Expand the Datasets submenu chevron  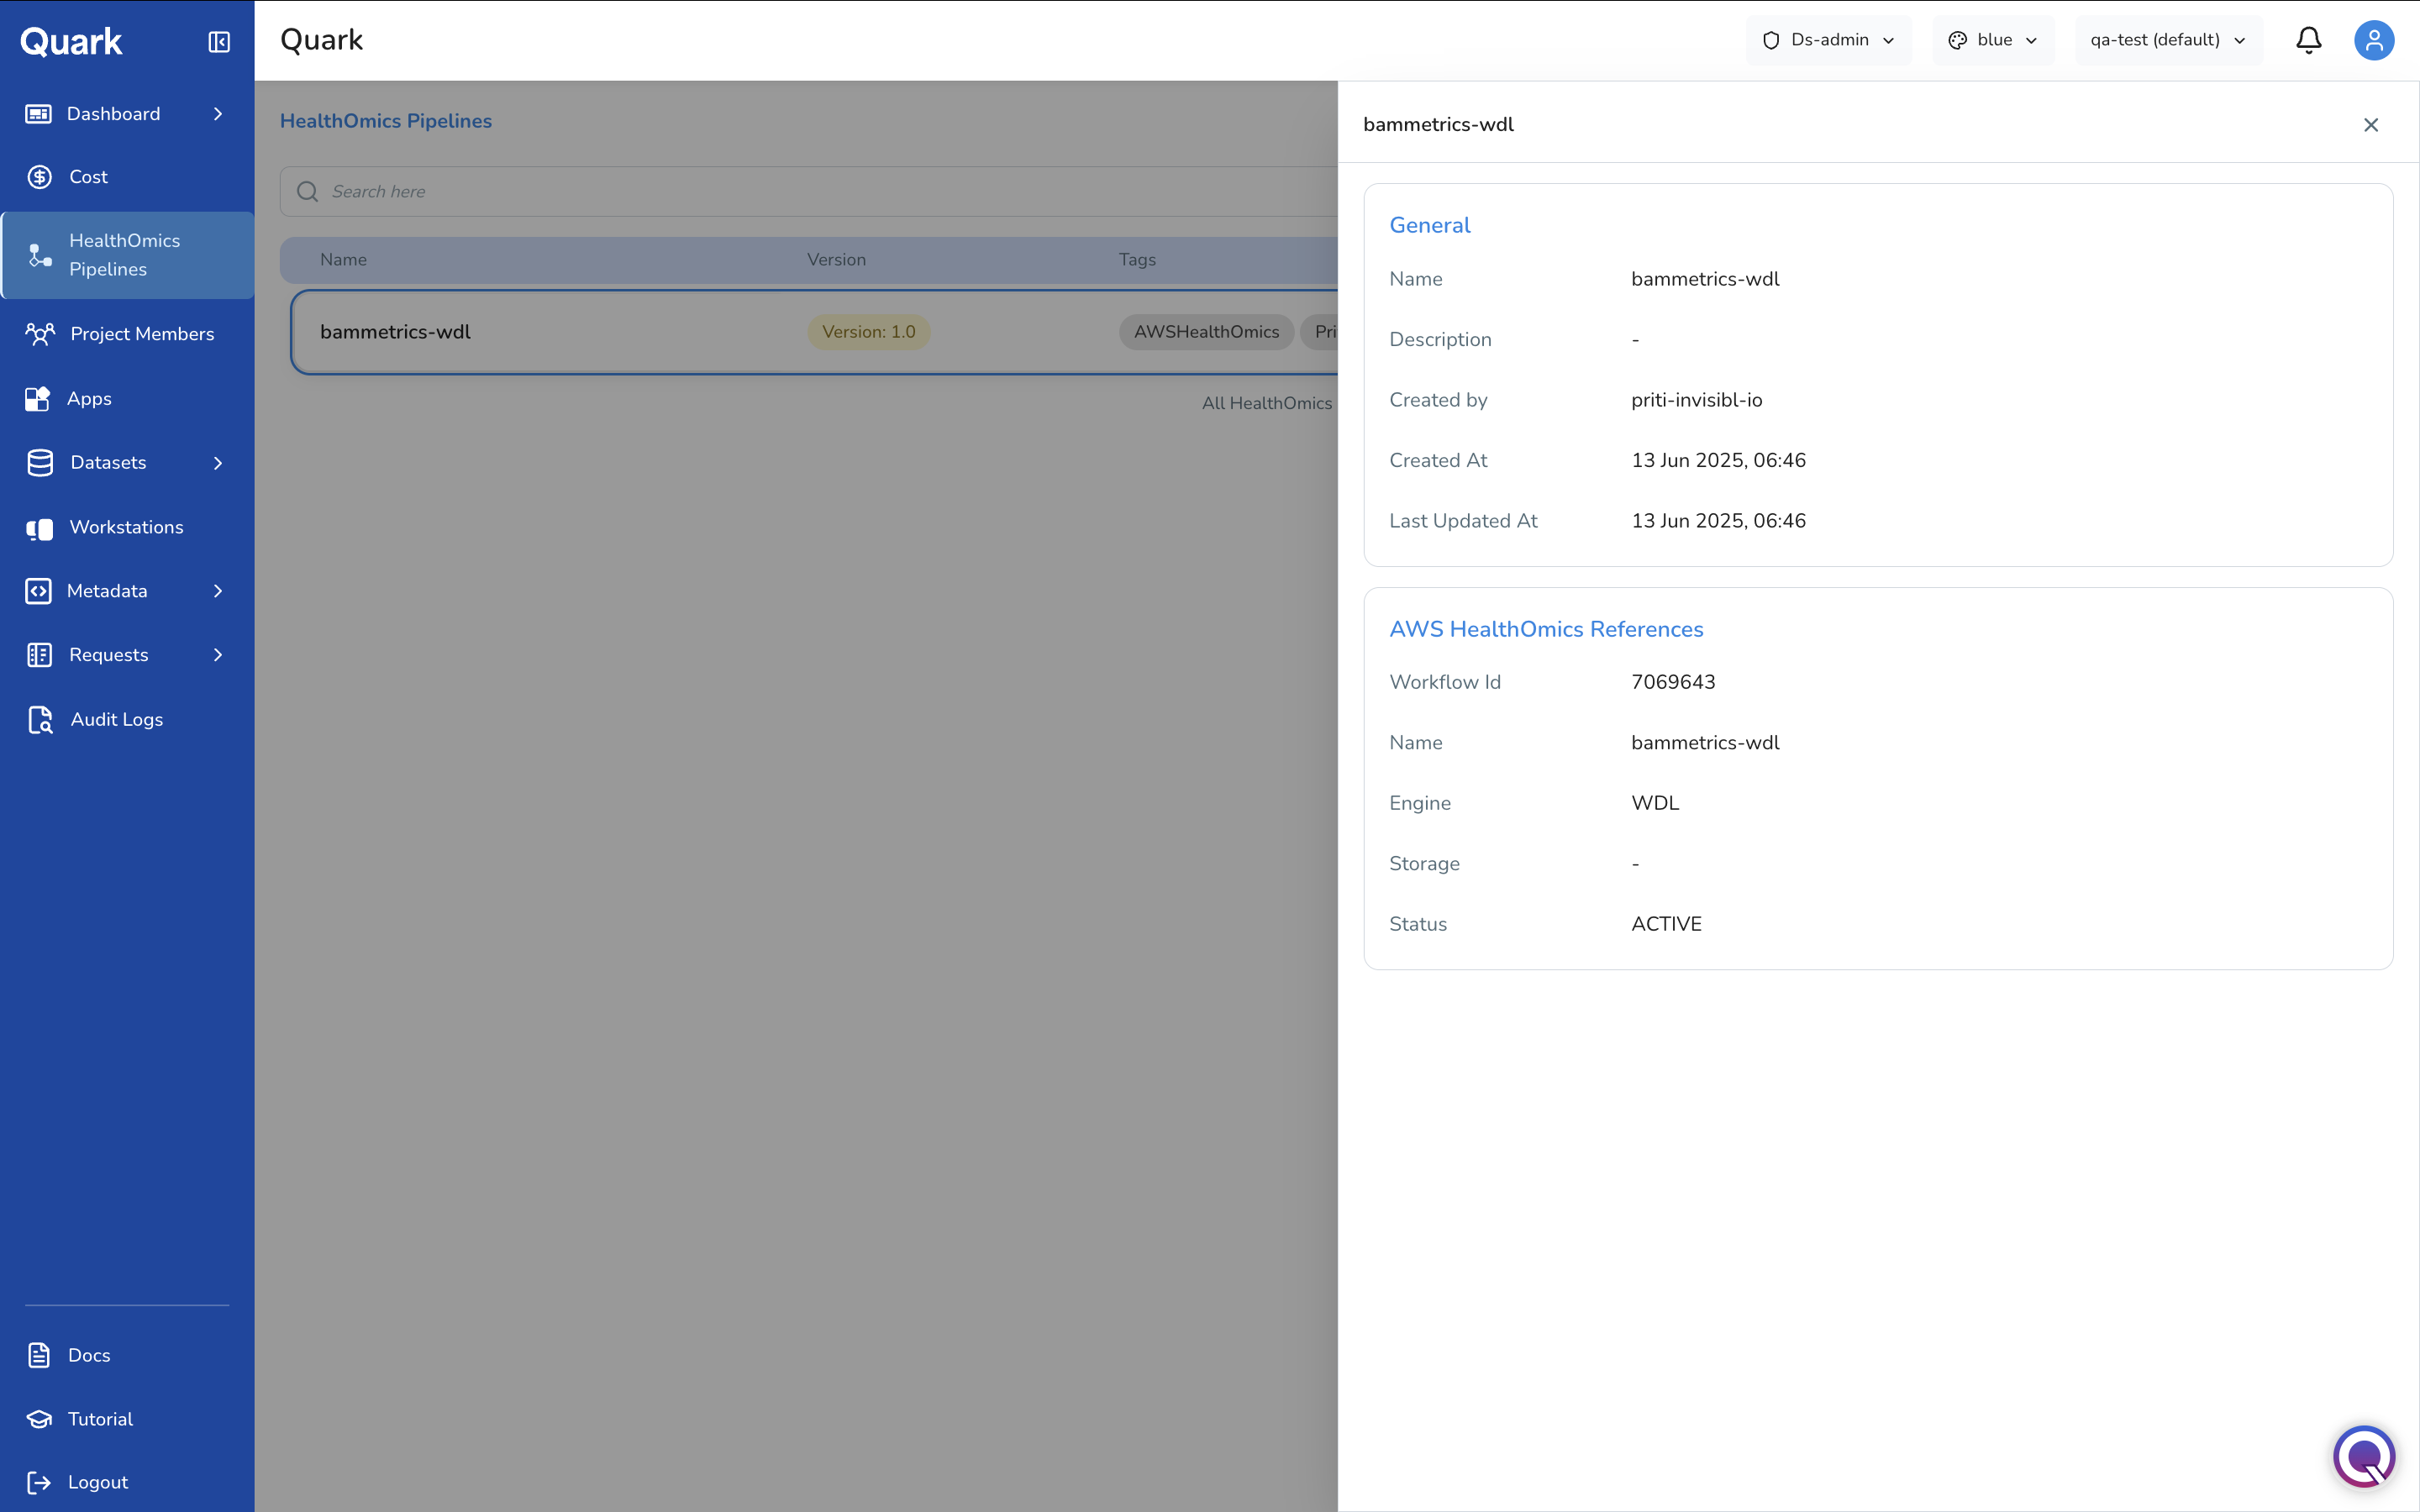coord(218,463)
